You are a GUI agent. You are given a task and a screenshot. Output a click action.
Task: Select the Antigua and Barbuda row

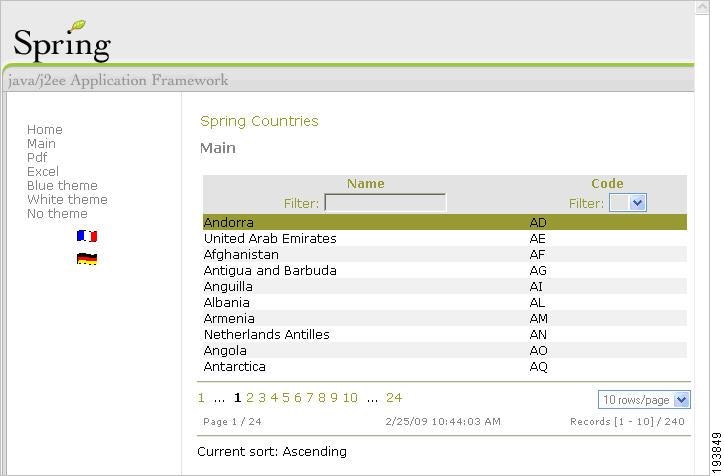445,271
